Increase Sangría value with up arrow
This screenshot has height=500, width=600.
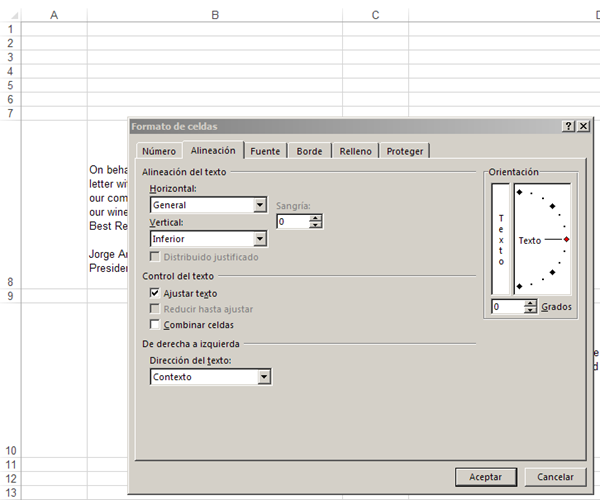point(316,217)
